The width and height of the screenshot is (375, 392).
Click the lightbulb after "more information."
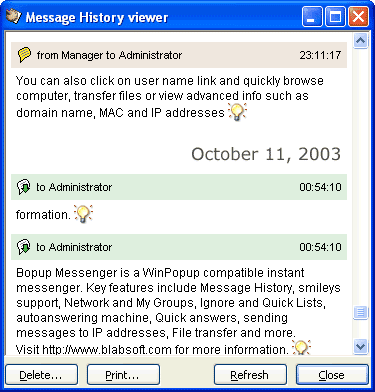[301, 347]
